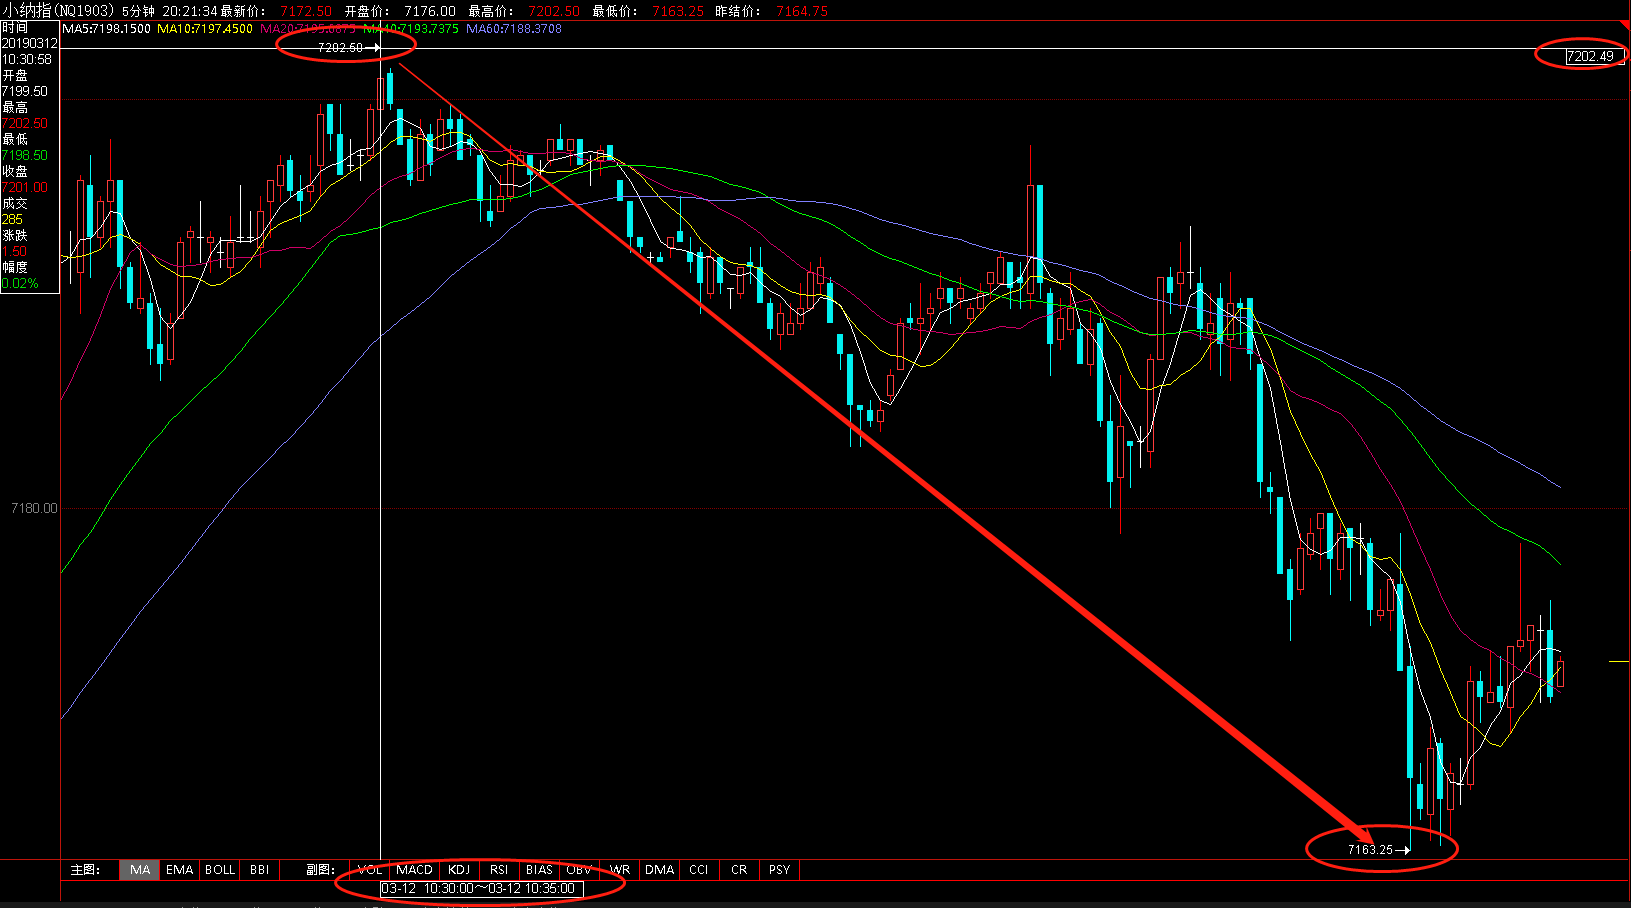Switch main chart to EMA indicator
The width and height of the screenshot is (1631, 908).
pos(180,870)
